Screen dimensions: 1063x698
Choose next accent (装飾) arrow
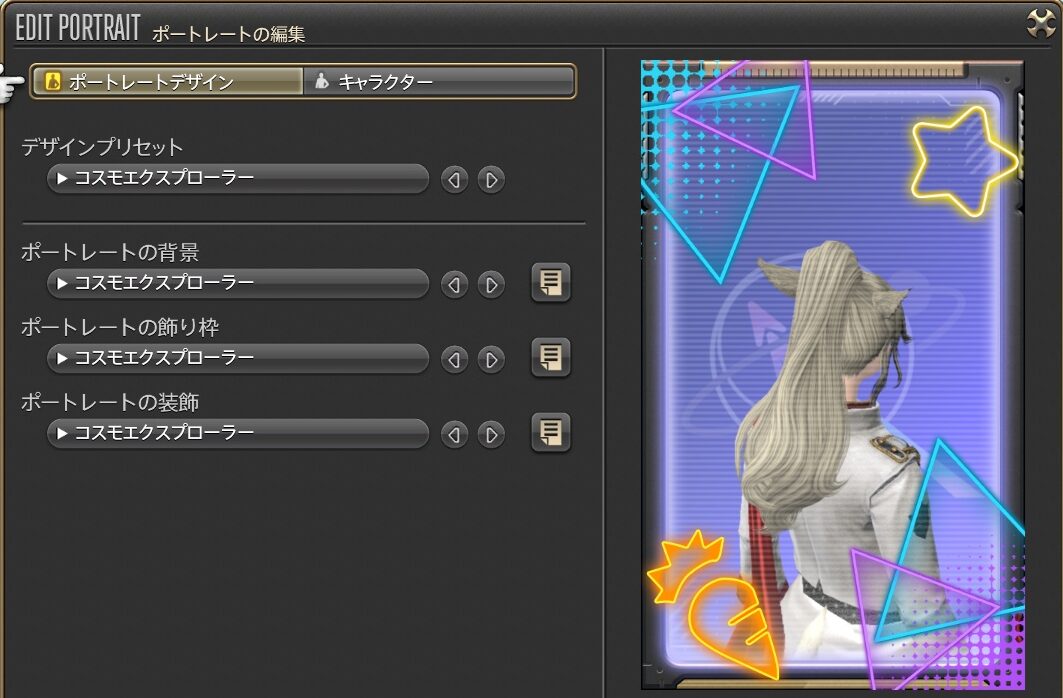tap(492, 434)
